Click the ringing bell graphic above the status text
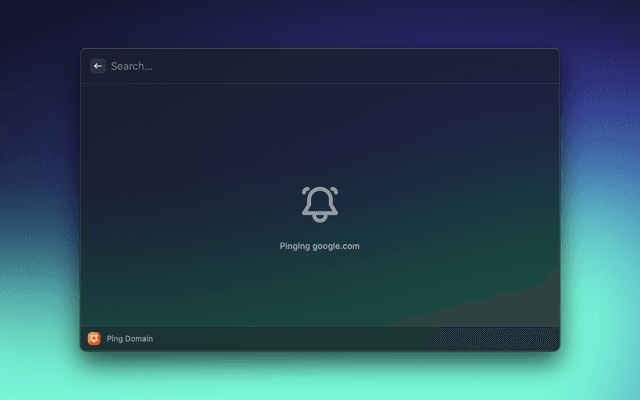The height and width of the screenshot is (400, 640). 320,203
